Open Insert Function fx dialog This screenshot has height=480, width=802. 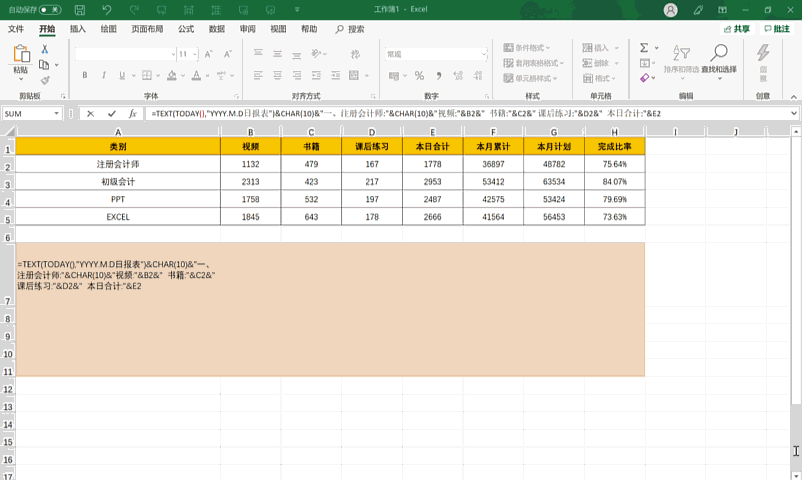click(x=132, y=114)
